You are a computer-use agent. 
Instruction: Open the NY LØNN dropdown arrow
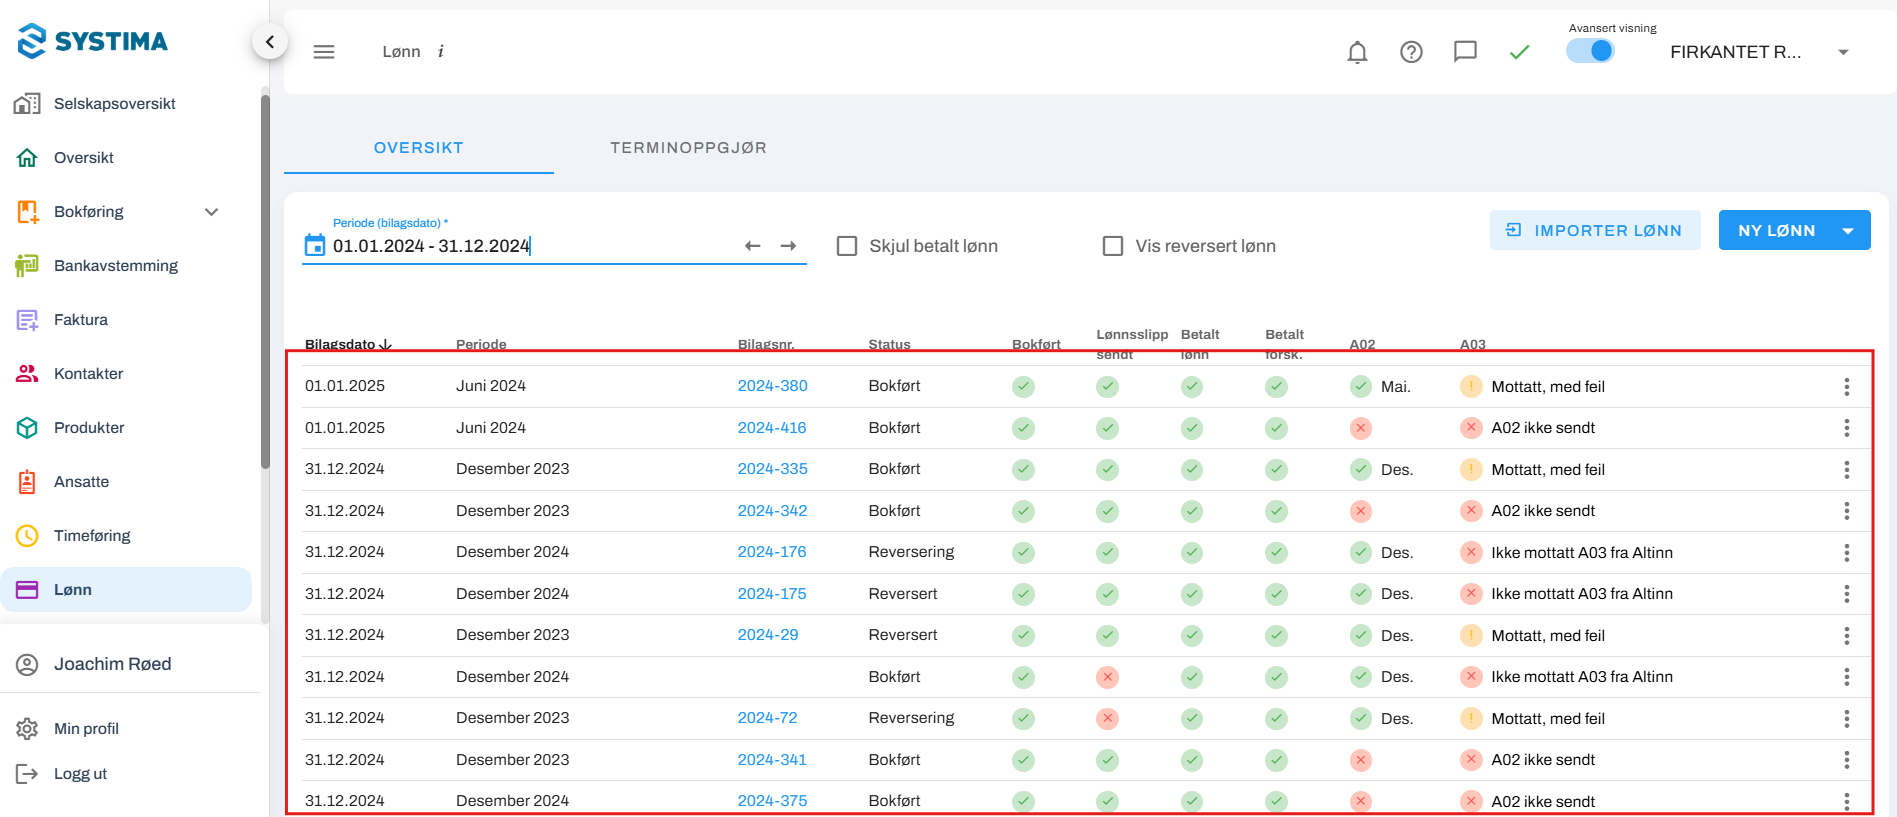[x=1849, y=230]
